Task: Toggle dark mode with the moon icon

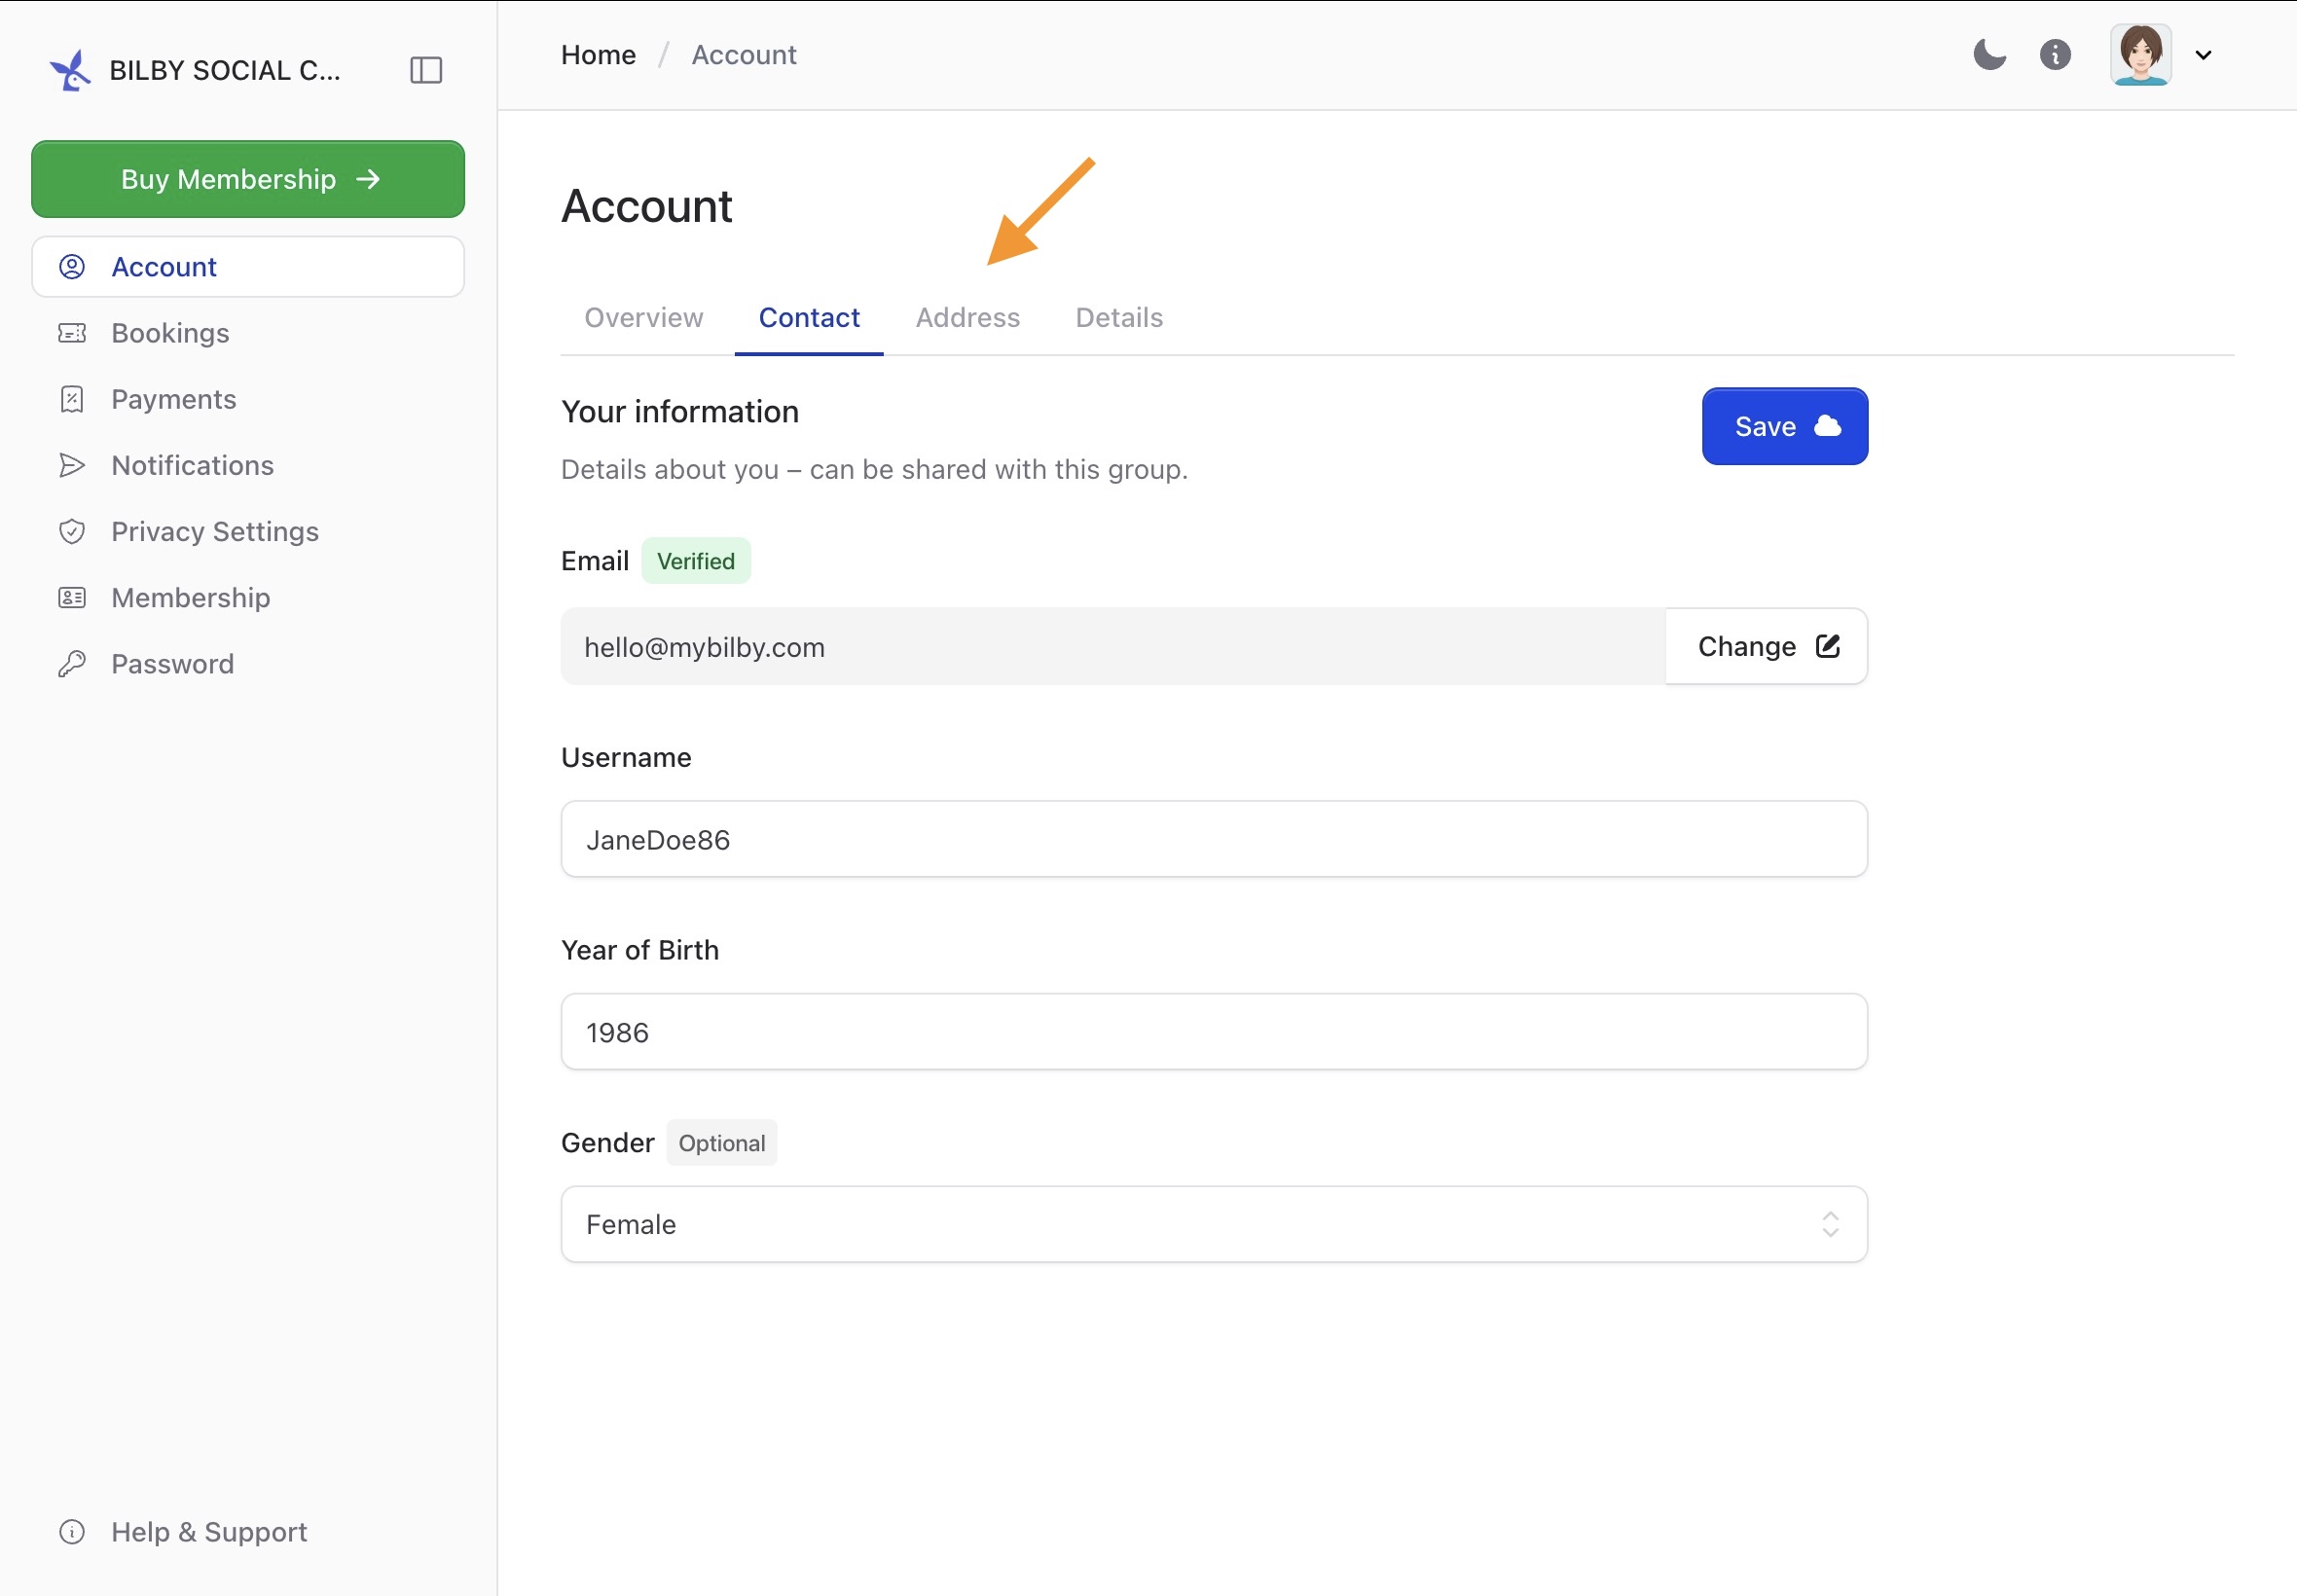Action: coord(1989,54)
